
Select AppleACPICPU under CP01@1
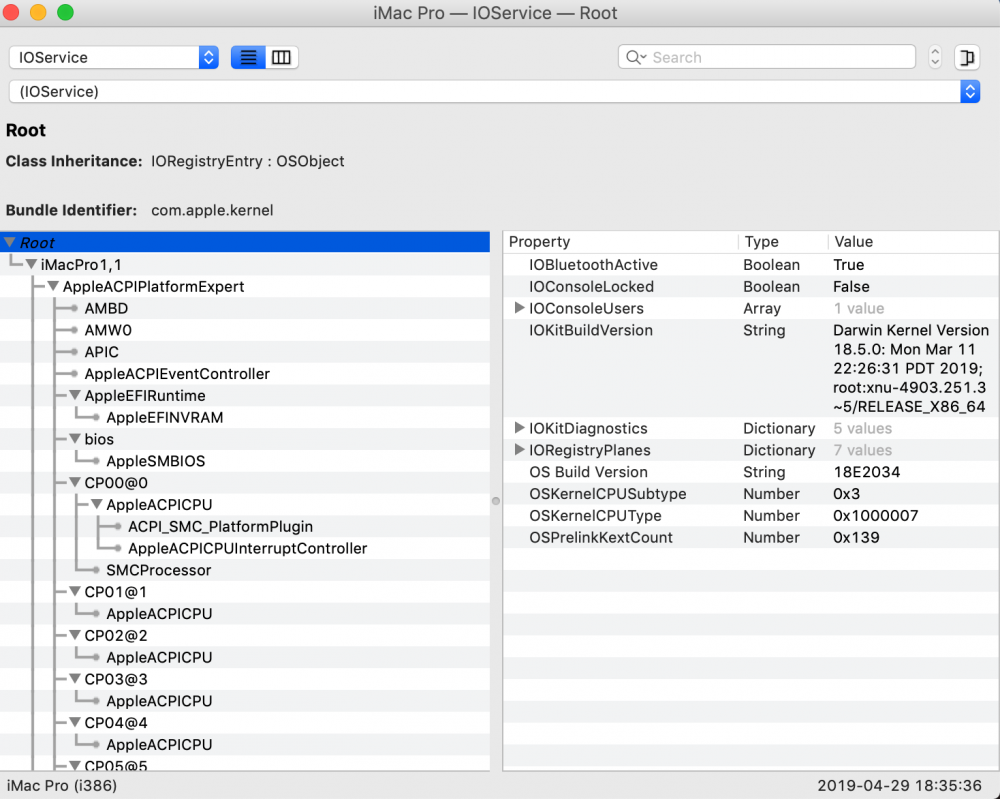pyautogui.click(x=159, y=614)
